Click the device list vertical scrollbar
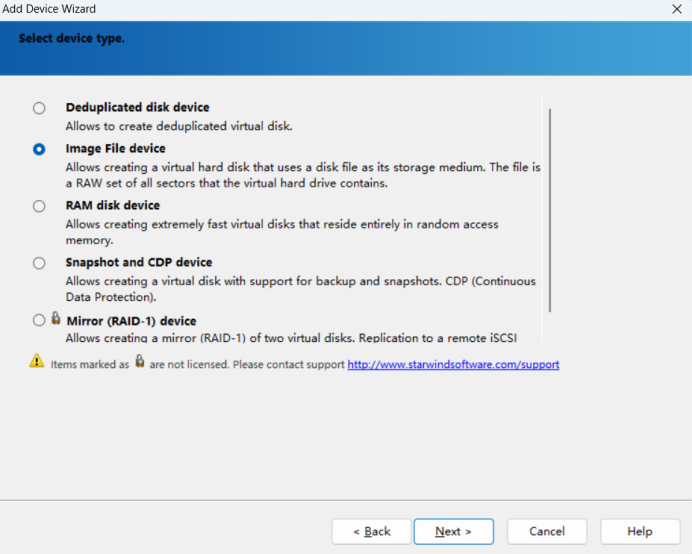Viewport: 692px width, 554px height. pos(550,211)
